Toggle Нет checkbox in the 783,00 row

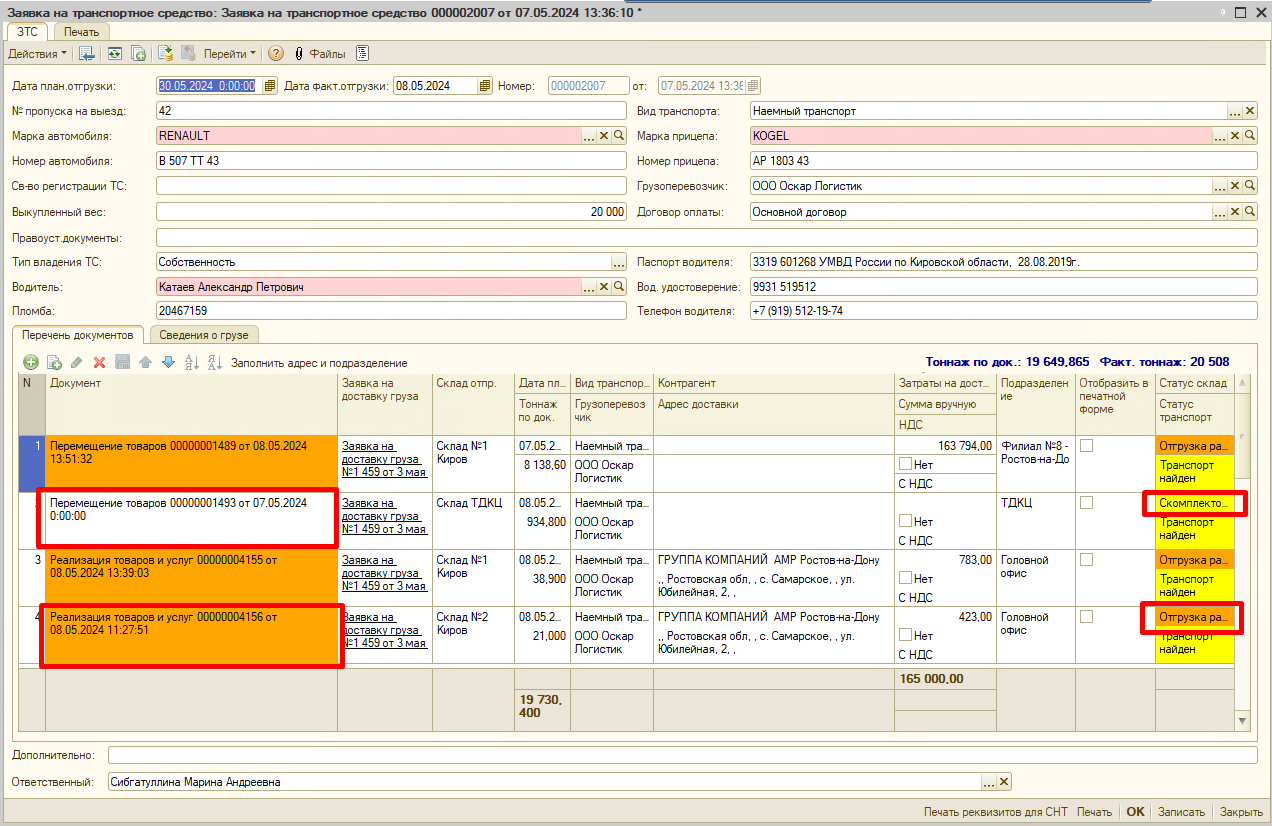pyautogui.click(x=905, y=578)
